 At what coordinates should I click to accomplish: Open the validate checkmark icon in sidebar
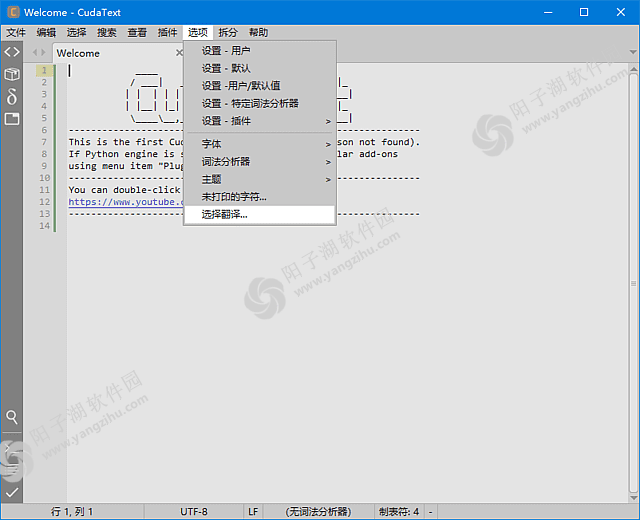click(x=12, y=492)
